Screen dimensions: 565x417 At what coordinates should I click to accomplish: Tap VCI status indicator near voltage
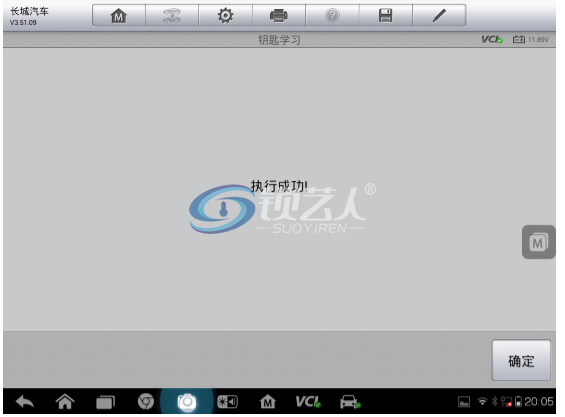pyautogui.click(x=492, y=39)
